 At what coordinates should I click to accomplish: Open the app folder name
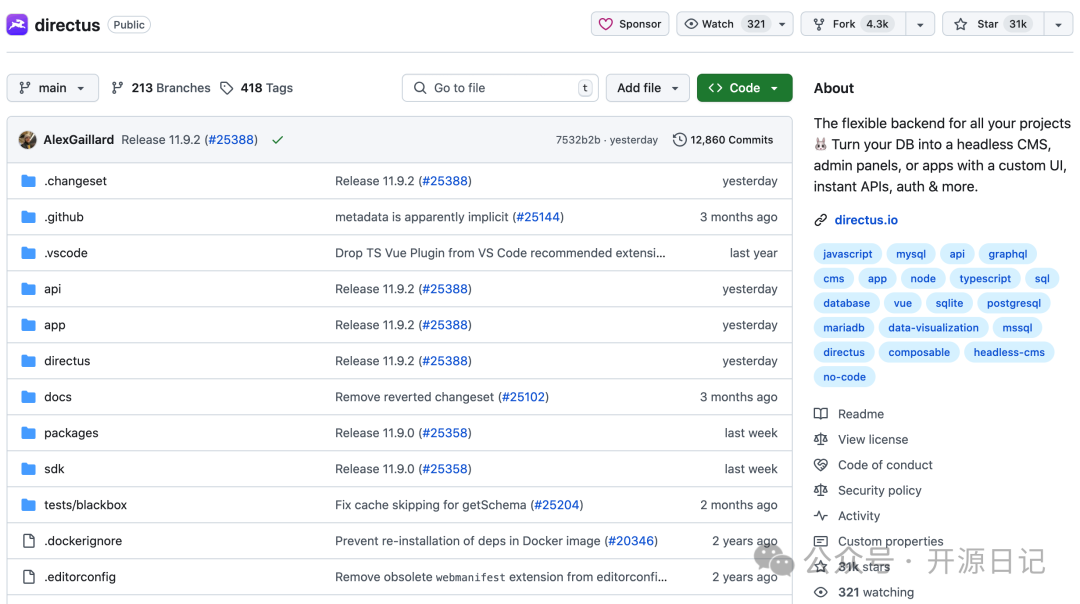(x=54, y=325)
